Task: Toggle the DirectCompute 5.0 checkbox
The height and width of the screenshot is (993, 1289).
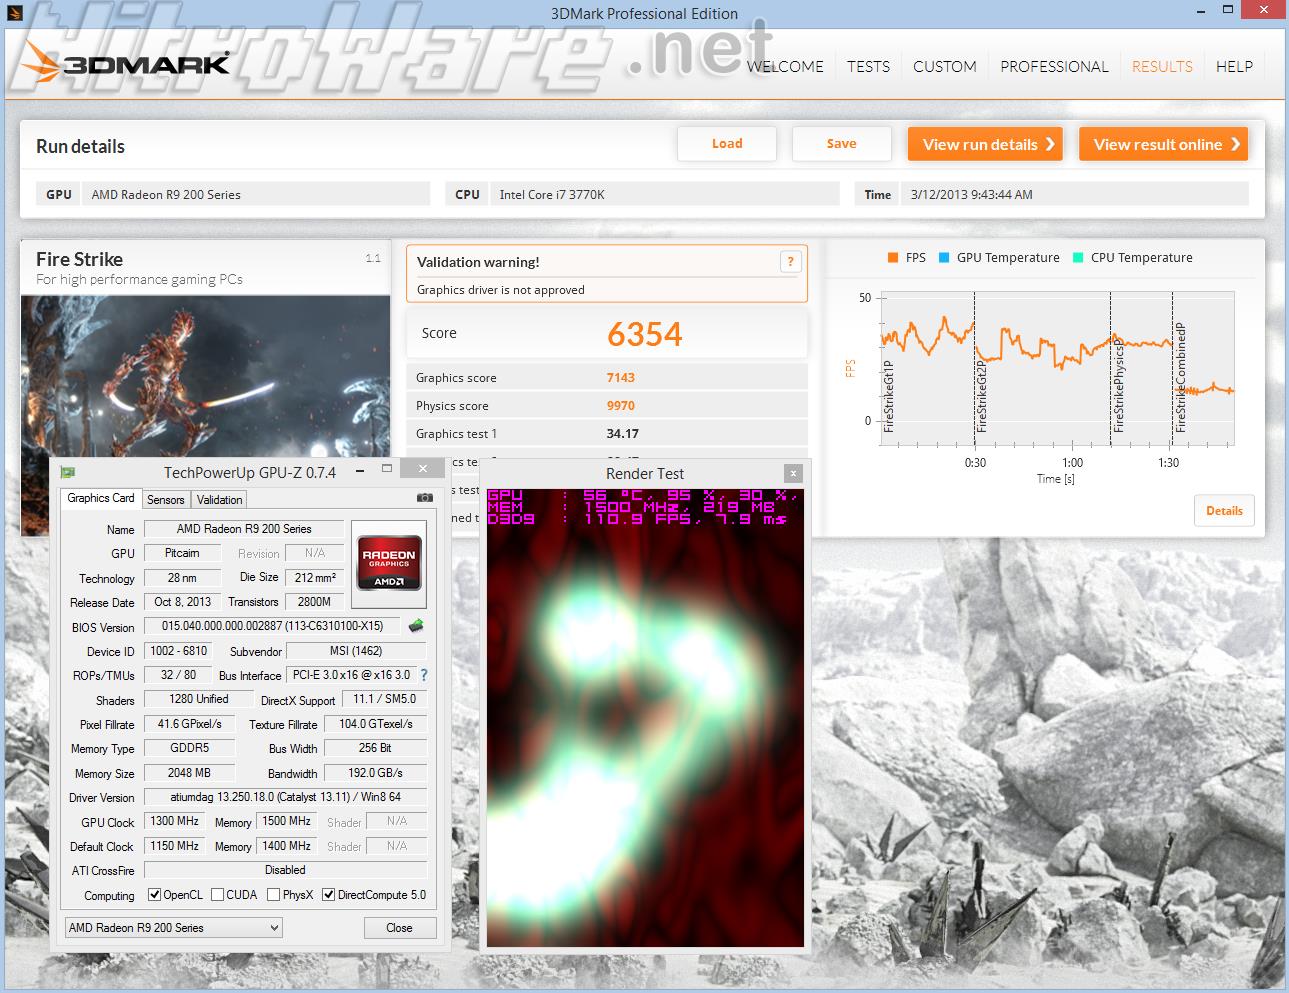Action: (x=328, y=895)
